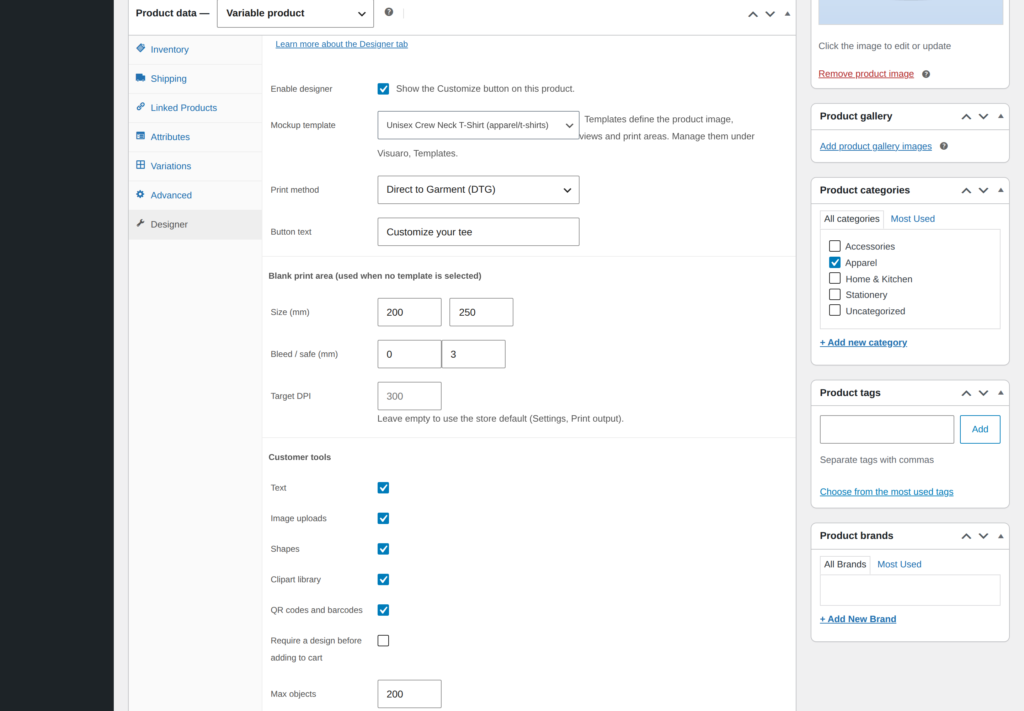Check the Home & Kitchen category
Viewport: 1024px width, 711px height.
(835, 278)
